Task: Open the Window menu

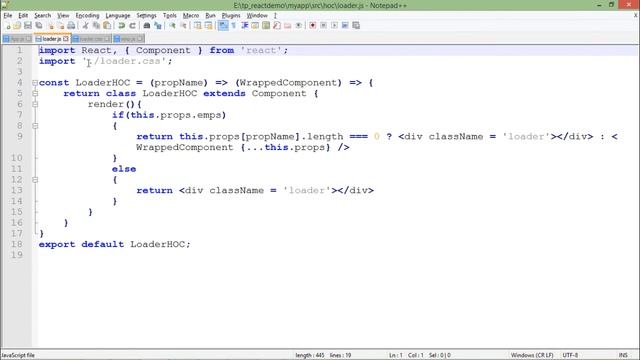Action: click(257, 16)
